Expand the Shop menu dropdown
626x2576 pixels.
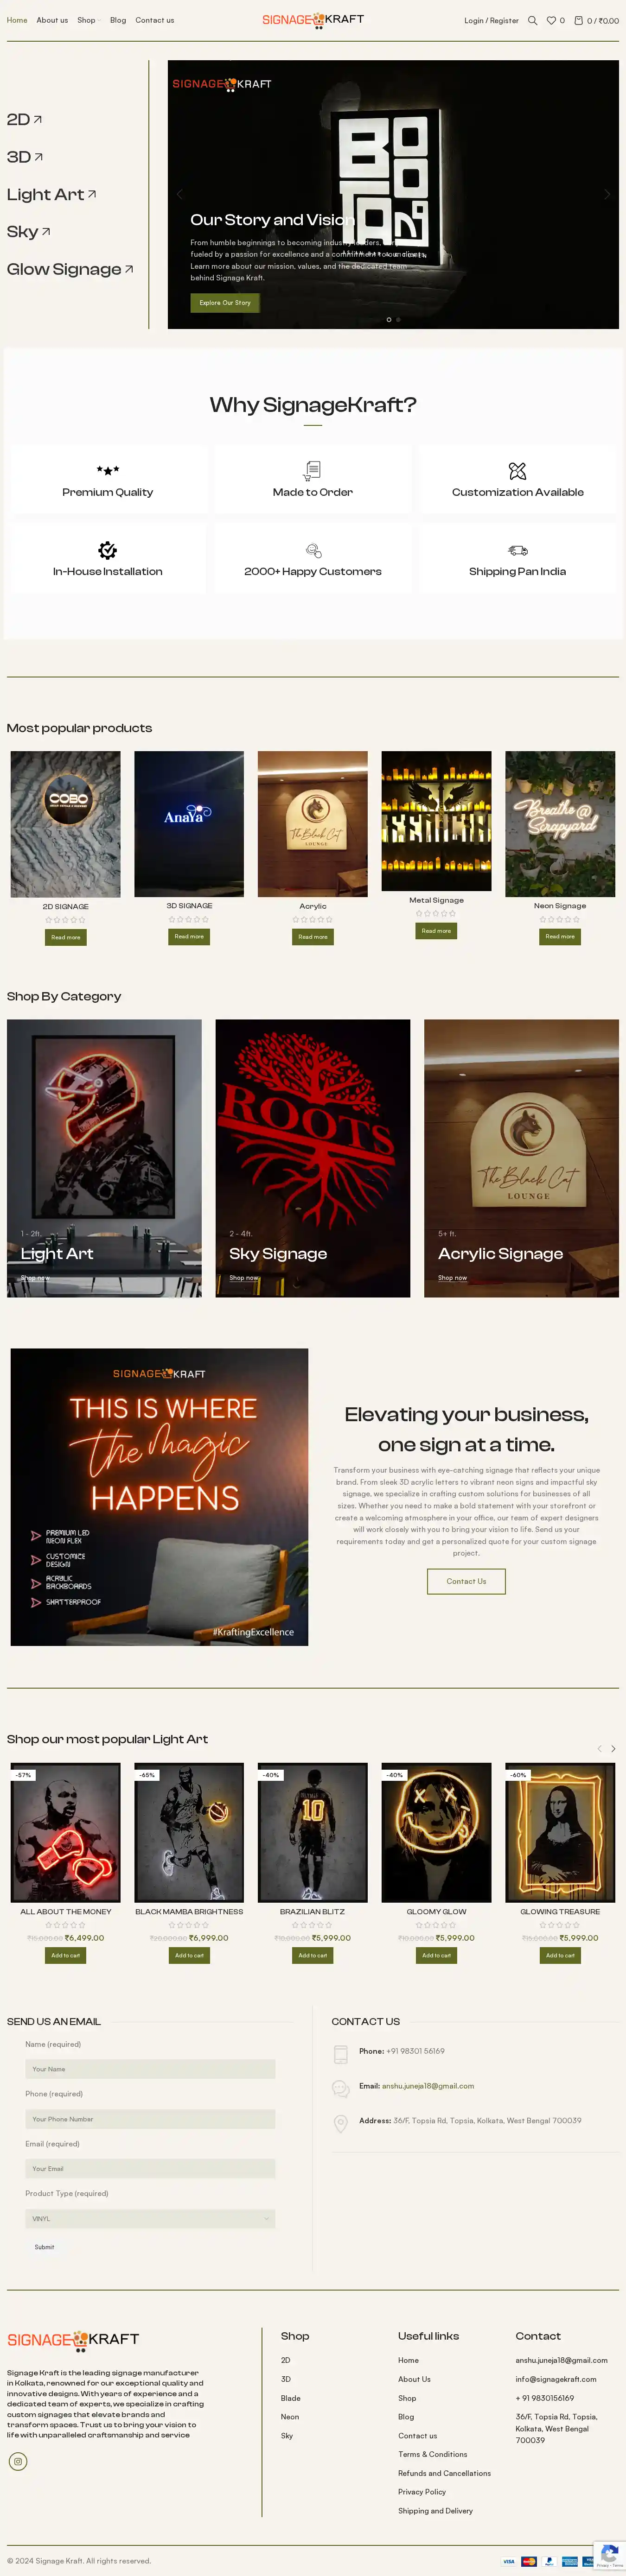[x=88, y=20]
